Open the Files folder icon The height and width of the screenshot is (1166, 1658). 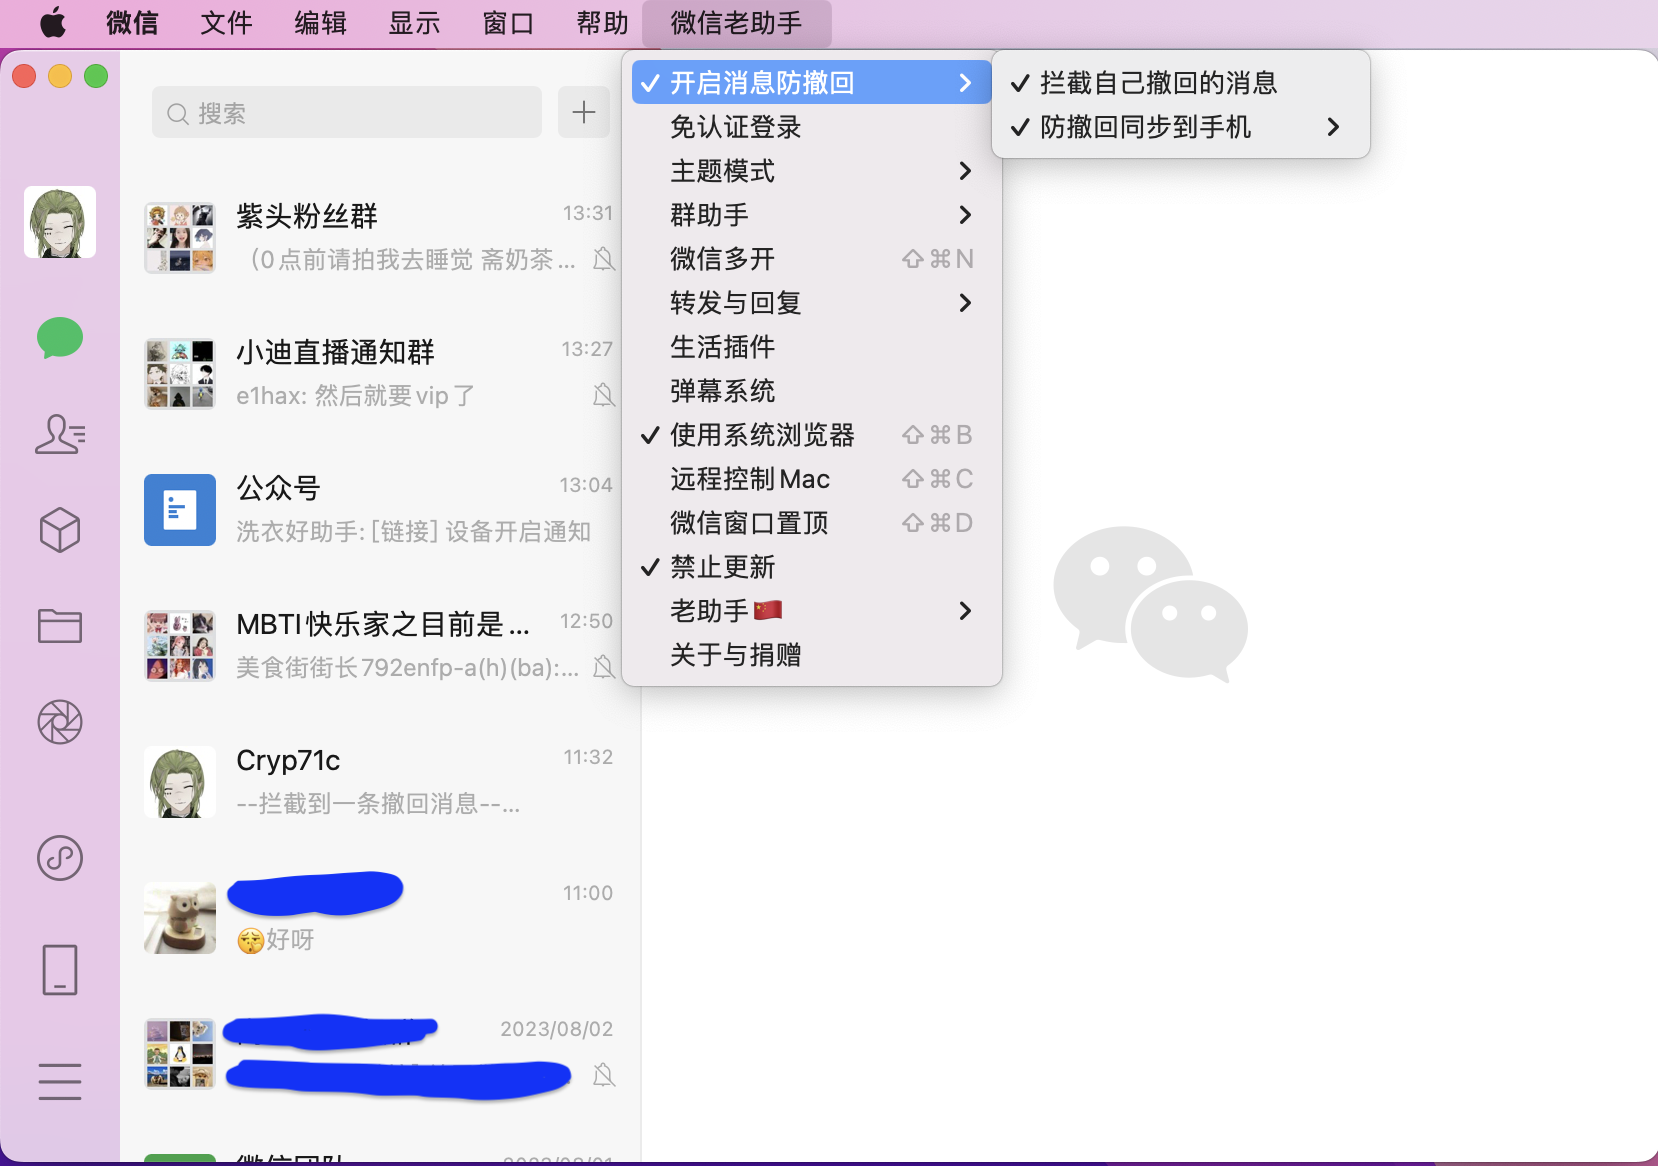[60, 626]
